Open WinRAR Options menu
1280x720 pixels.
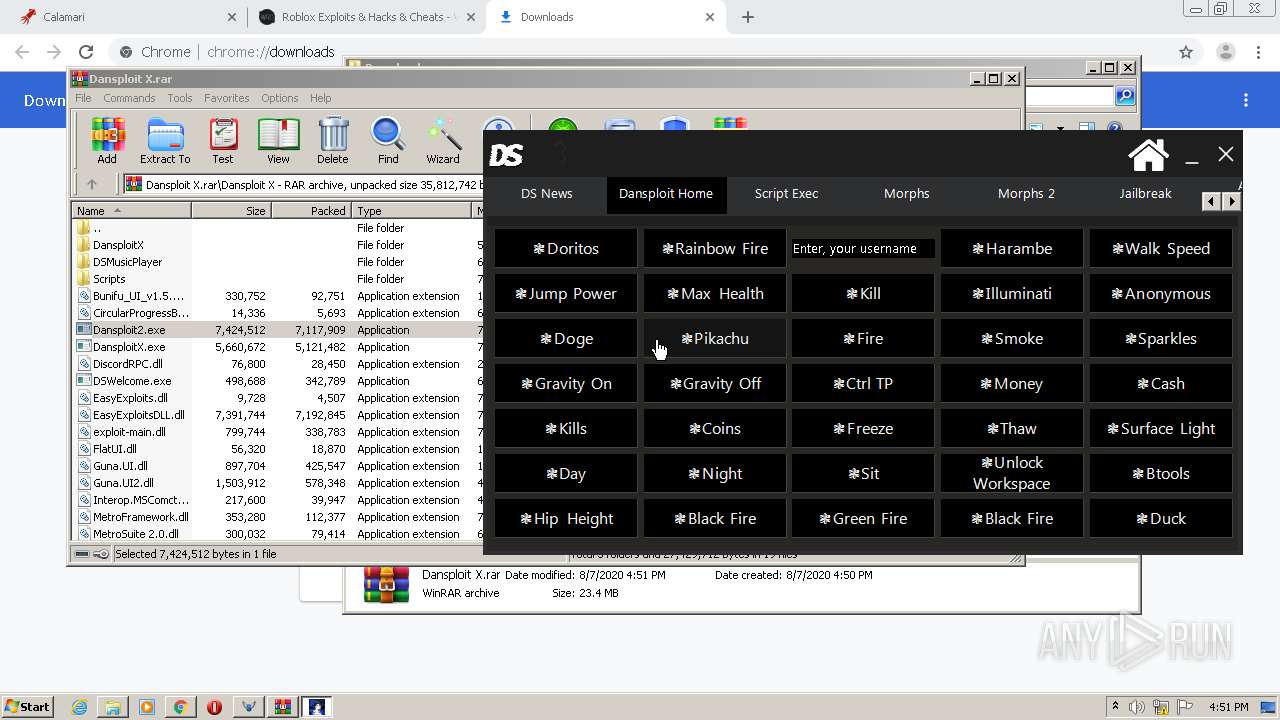click(x=280, y=98)
